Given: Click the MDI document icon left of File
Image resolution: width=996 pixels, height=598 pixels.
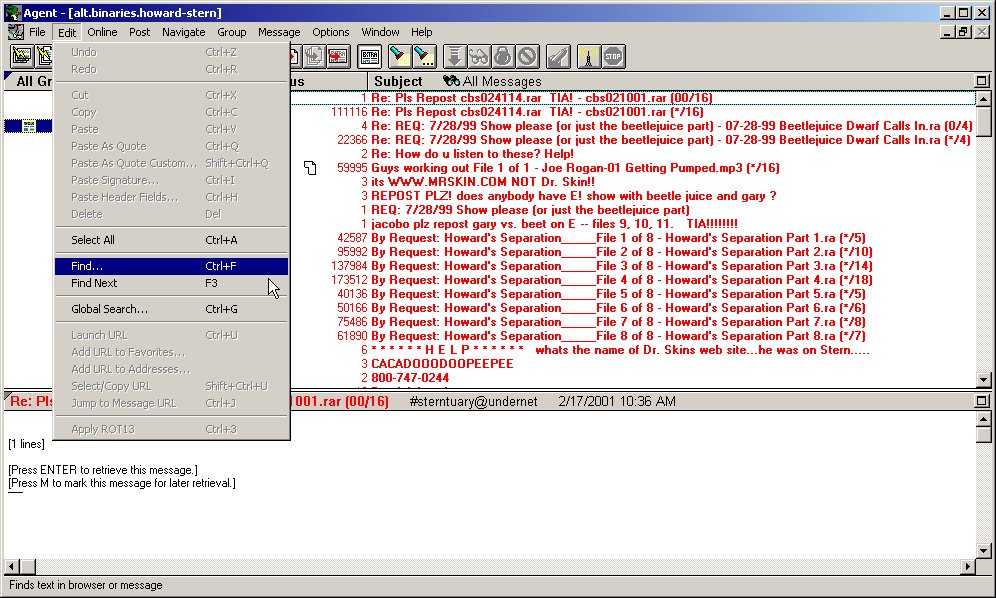Looking at the screenshot, I should pyautogui.click(x=15, y=32).
